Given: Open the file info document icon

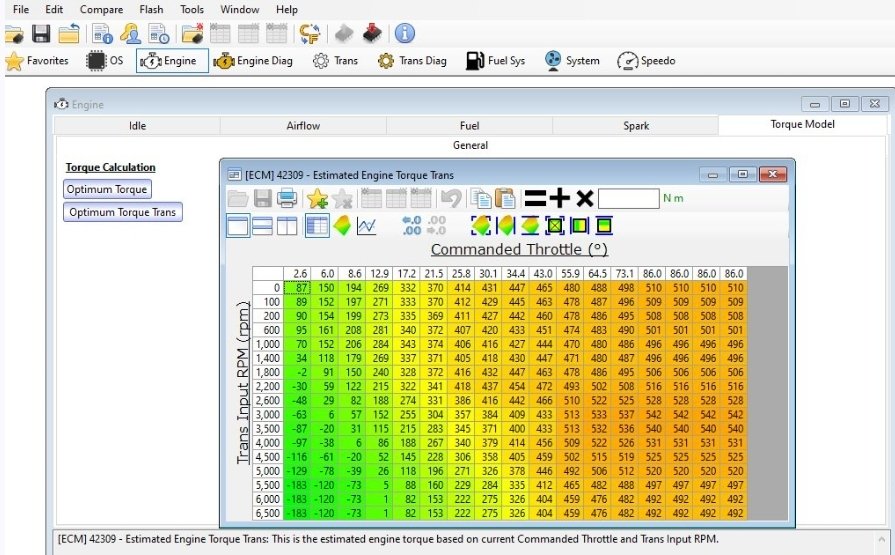Looking at the screenshot, I should pos(103,34).
